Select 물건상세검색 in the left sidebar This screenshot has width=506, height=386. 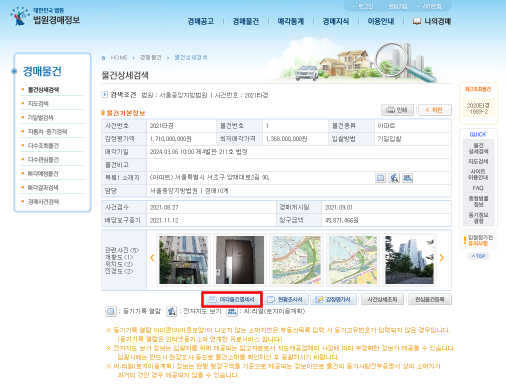(x=43, y=90)
